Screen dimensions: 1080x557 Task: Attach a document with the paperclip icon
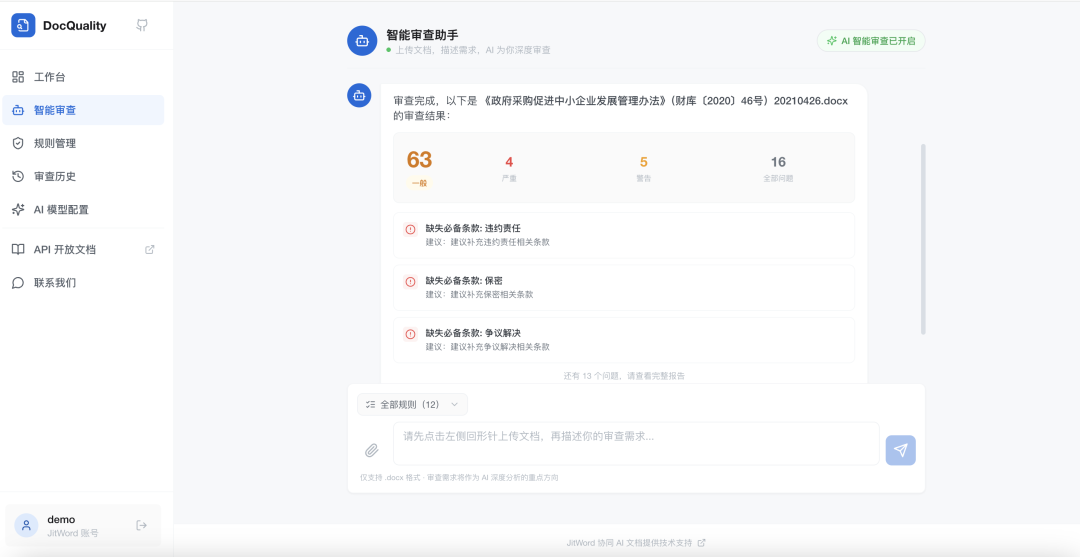point(371,450)
